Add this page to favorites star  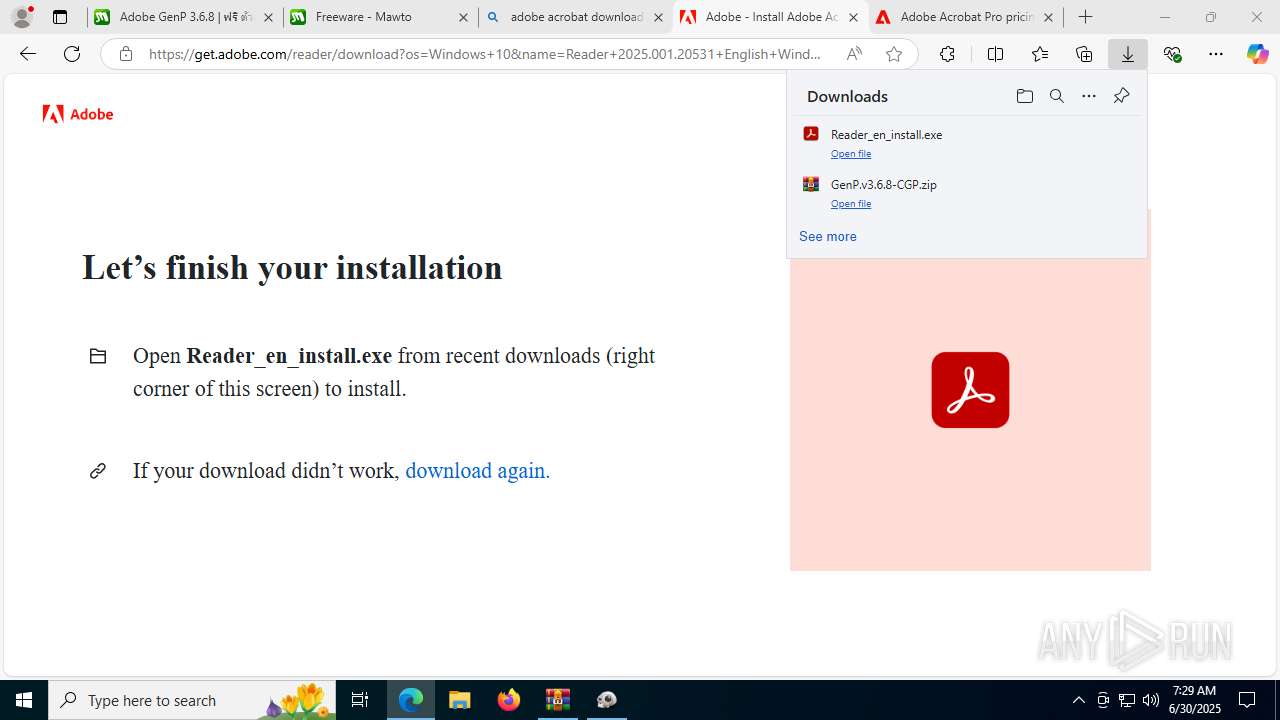pos(894,54)
